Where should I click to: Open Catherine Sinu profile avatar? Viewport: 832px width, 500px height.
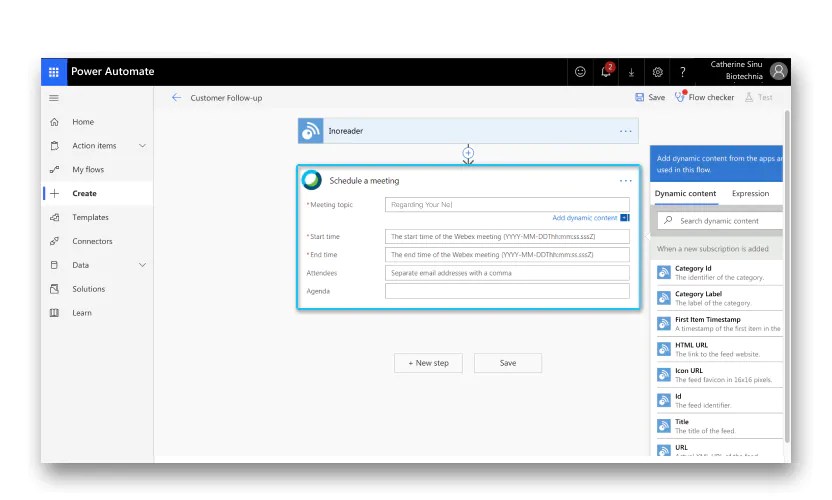click(x=778, y=71)
